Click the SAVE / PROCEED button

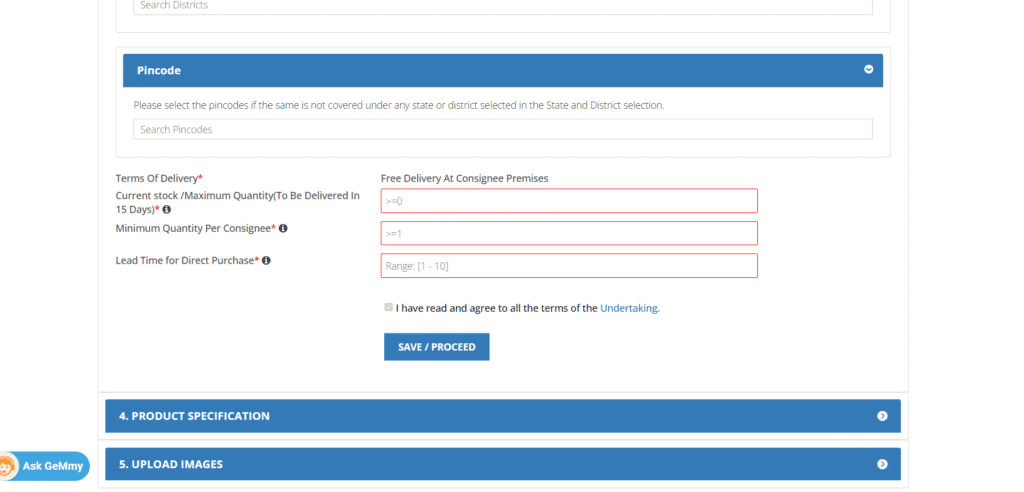pyautogui.click(x=436, y=347)
